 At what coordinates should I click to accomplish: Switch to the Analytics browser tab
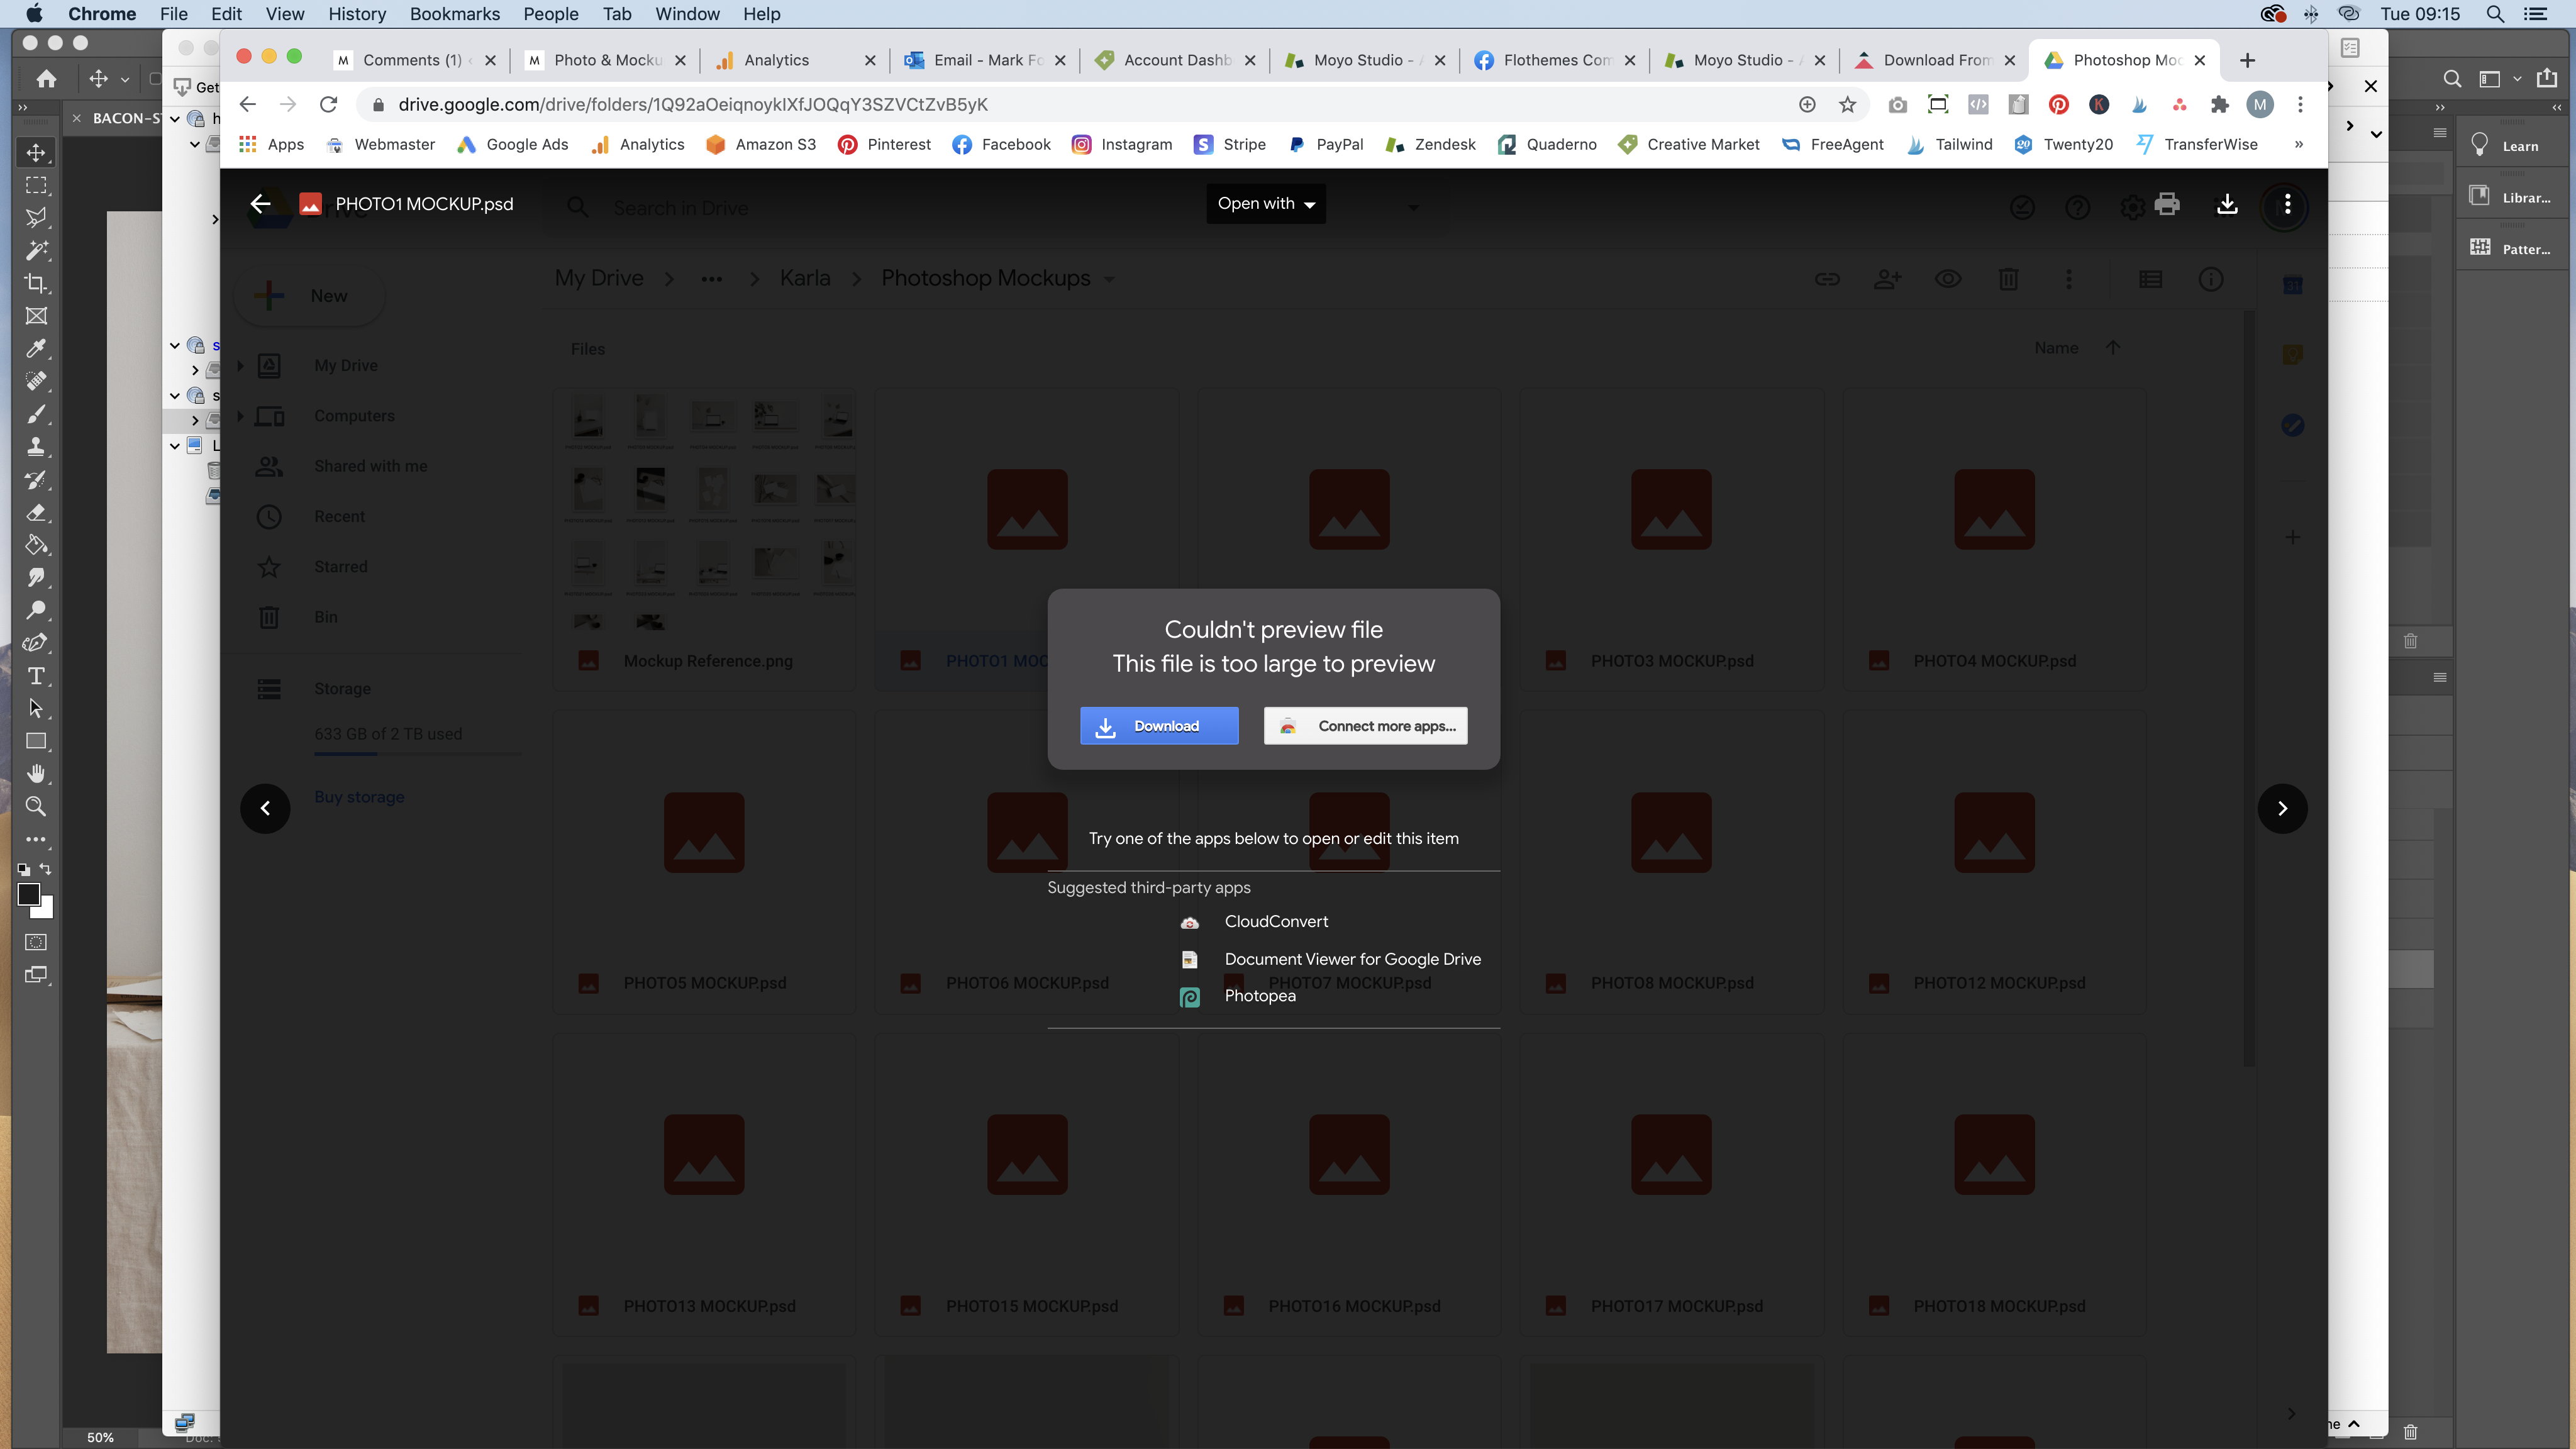(776, 60)
